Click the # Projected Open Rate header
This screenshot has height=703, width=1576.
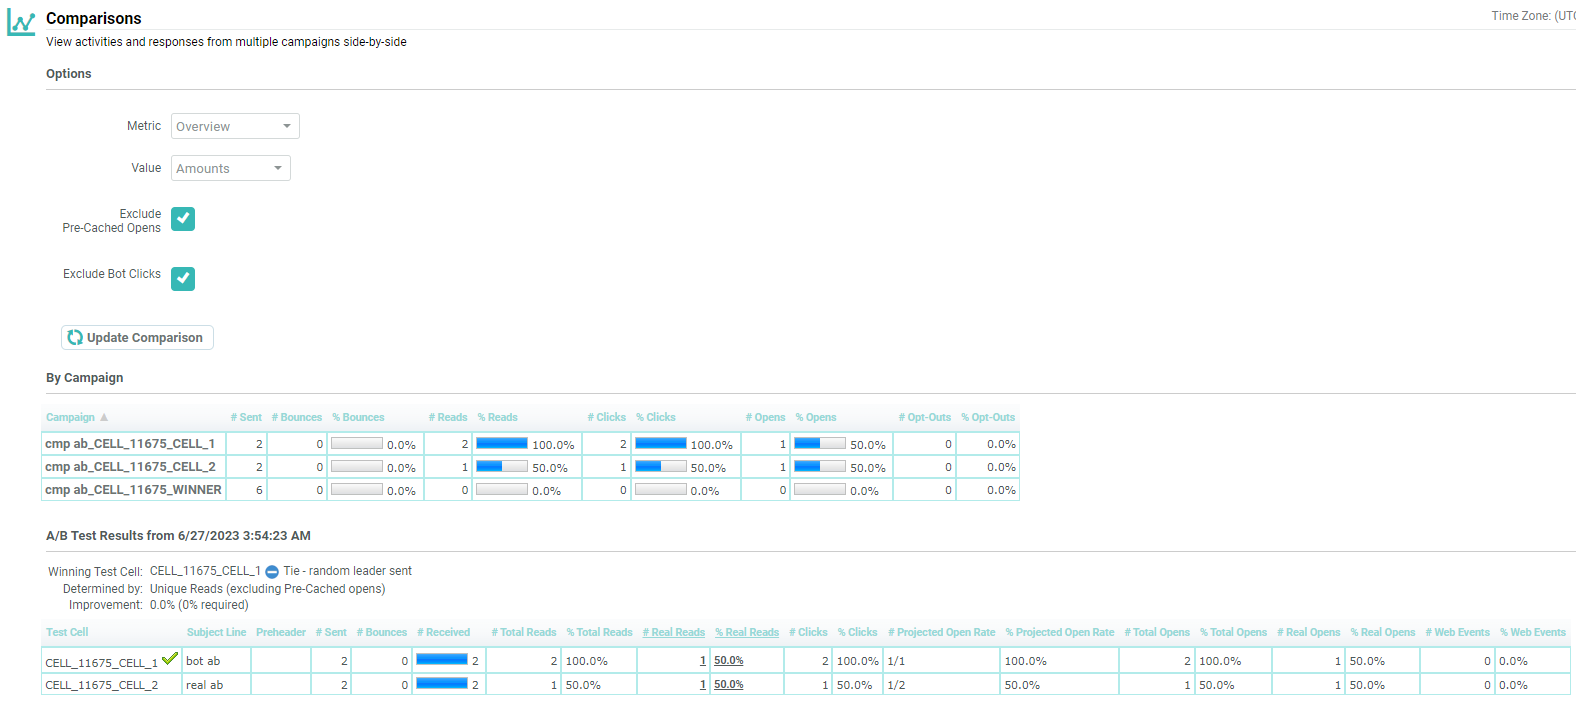point(941,633)
